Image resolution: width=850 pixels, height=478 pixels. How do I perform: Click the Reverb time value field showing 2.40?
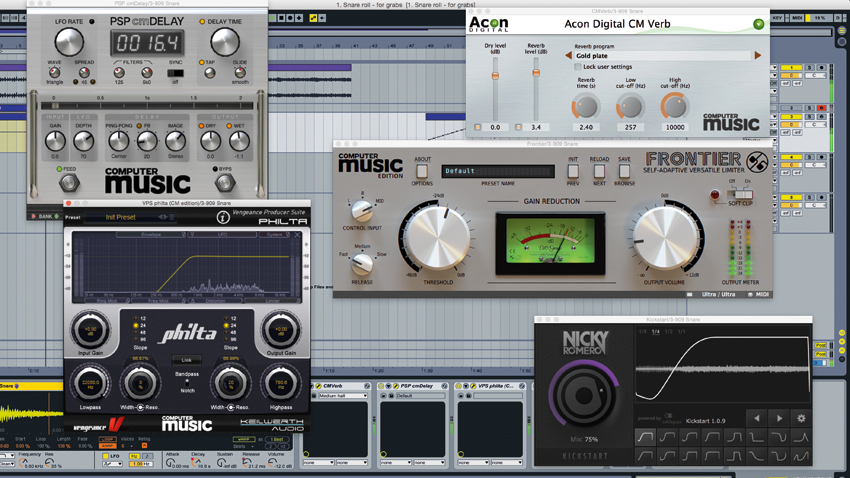pyautogui.click(x=586, y=127)
